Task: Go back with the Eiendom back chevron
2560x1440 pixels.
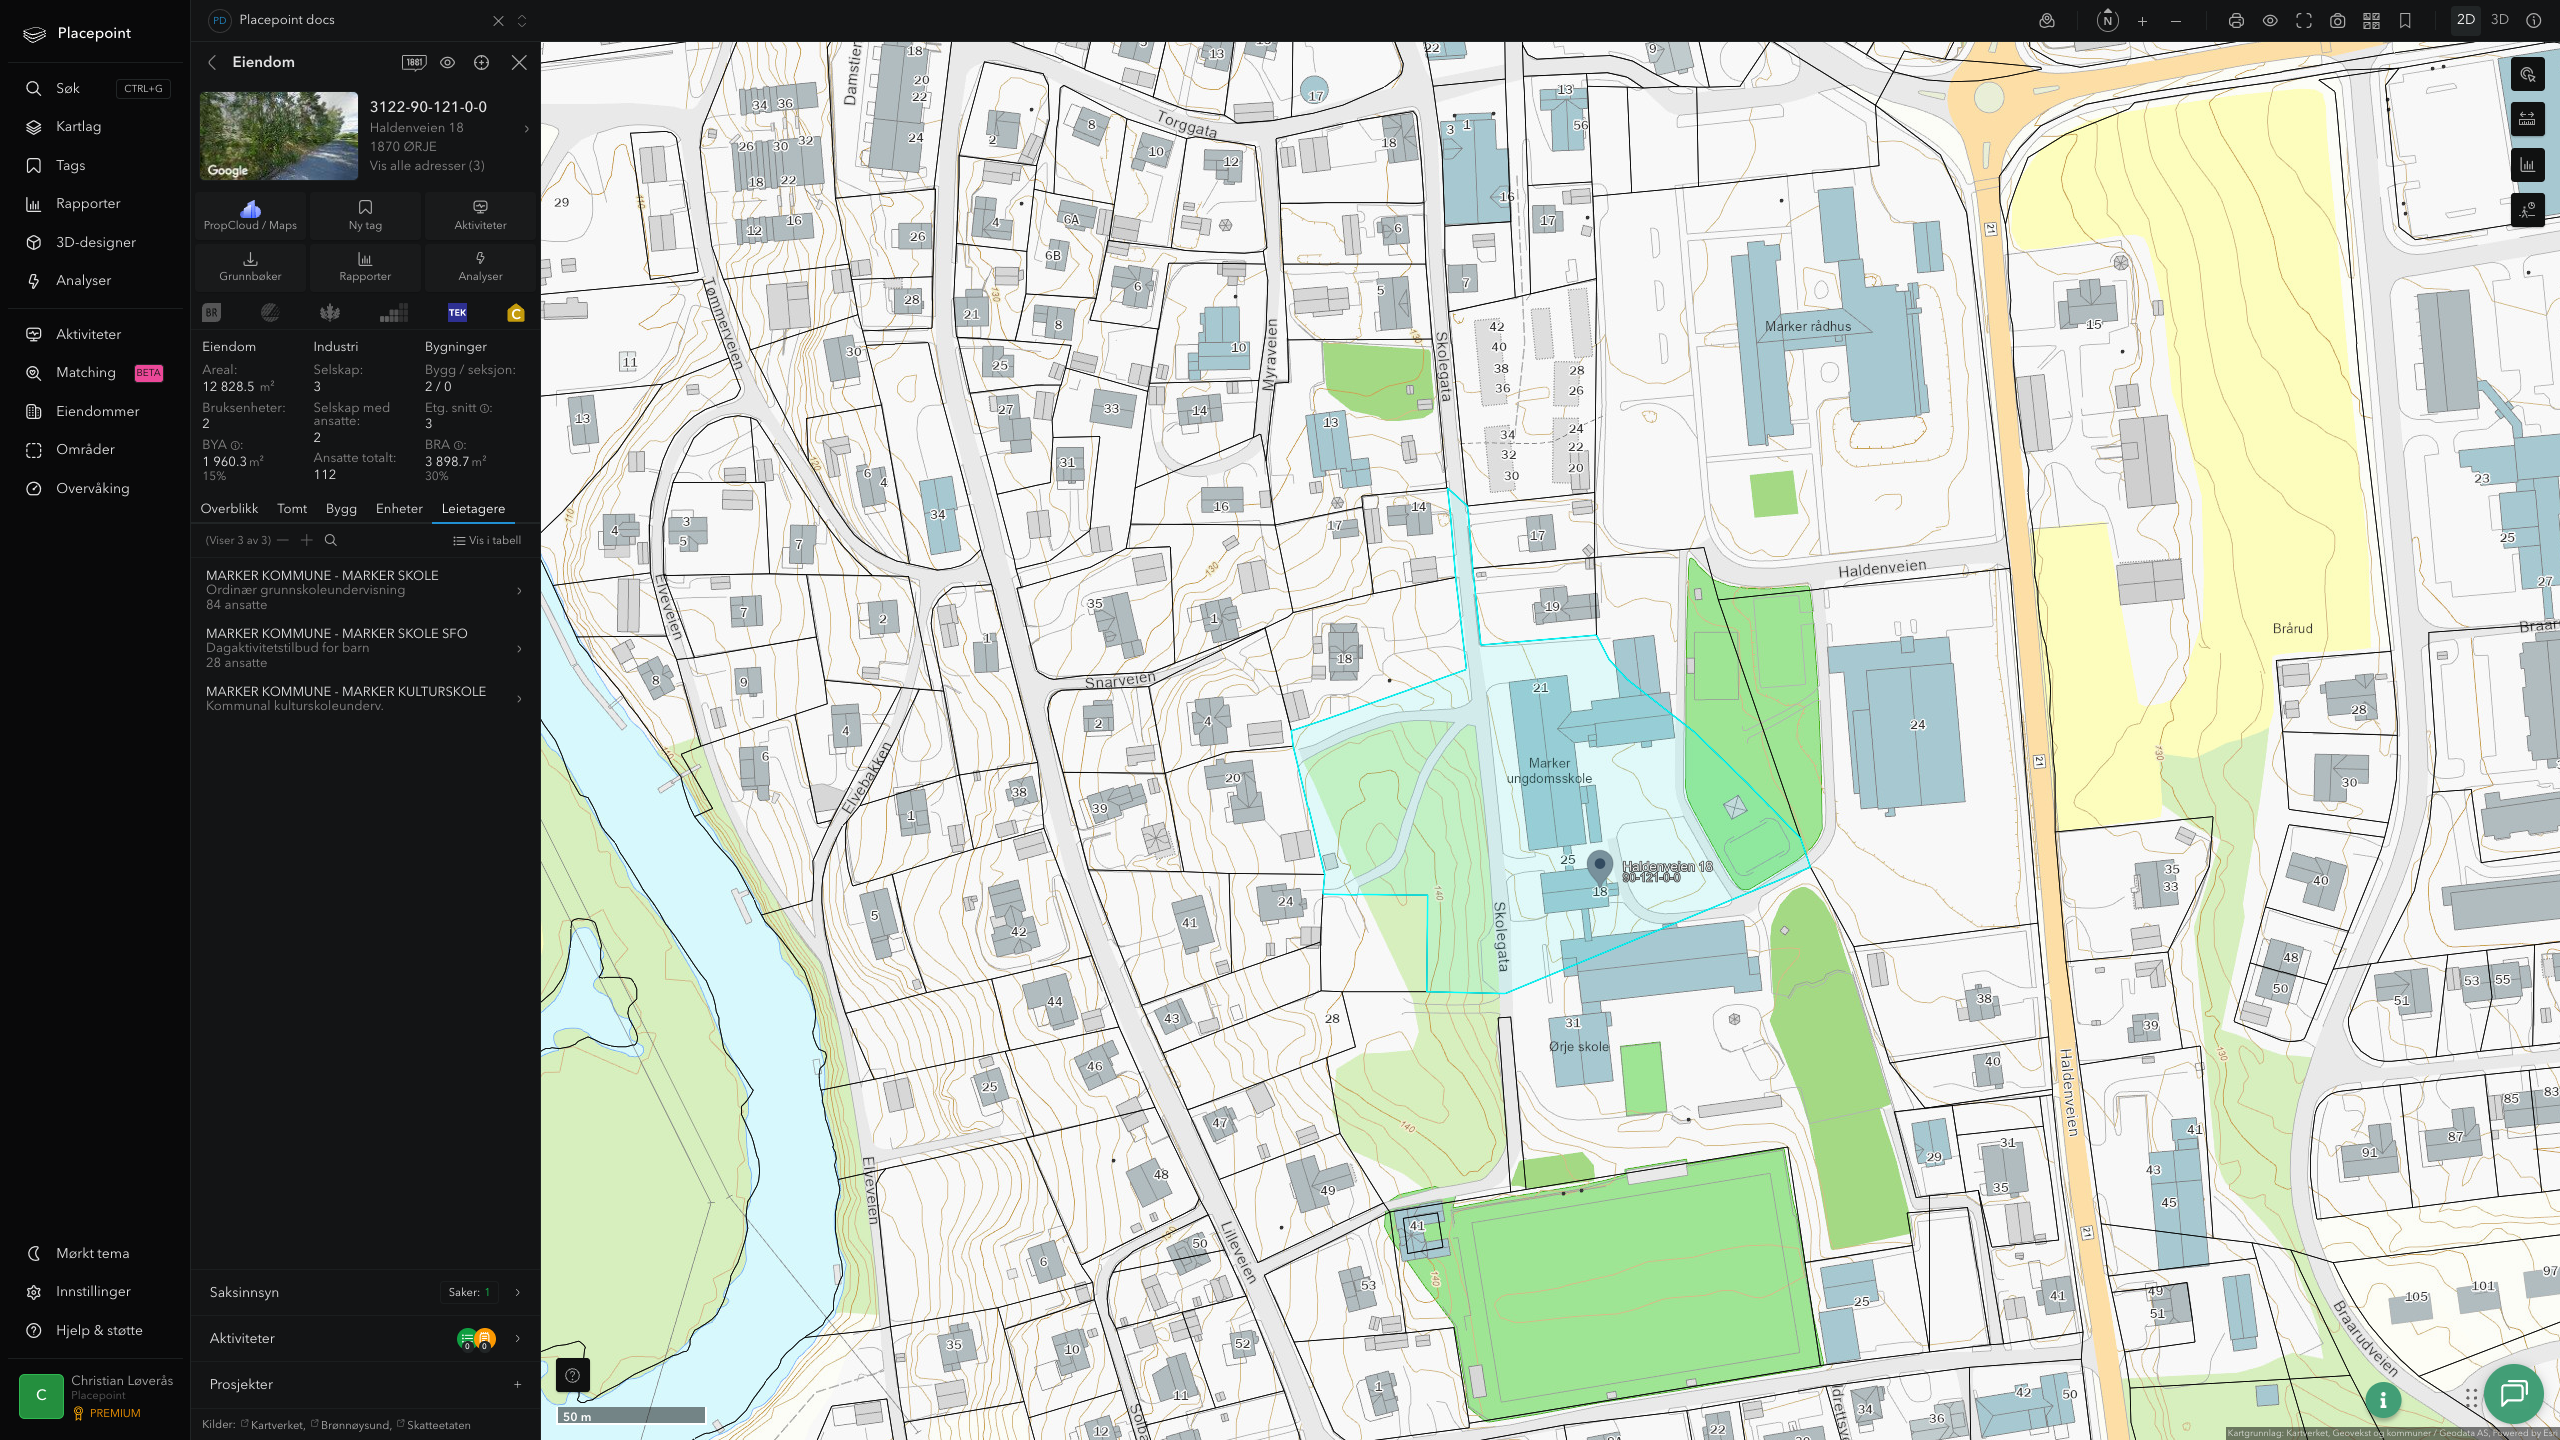Action: click(x=212, y=62)
